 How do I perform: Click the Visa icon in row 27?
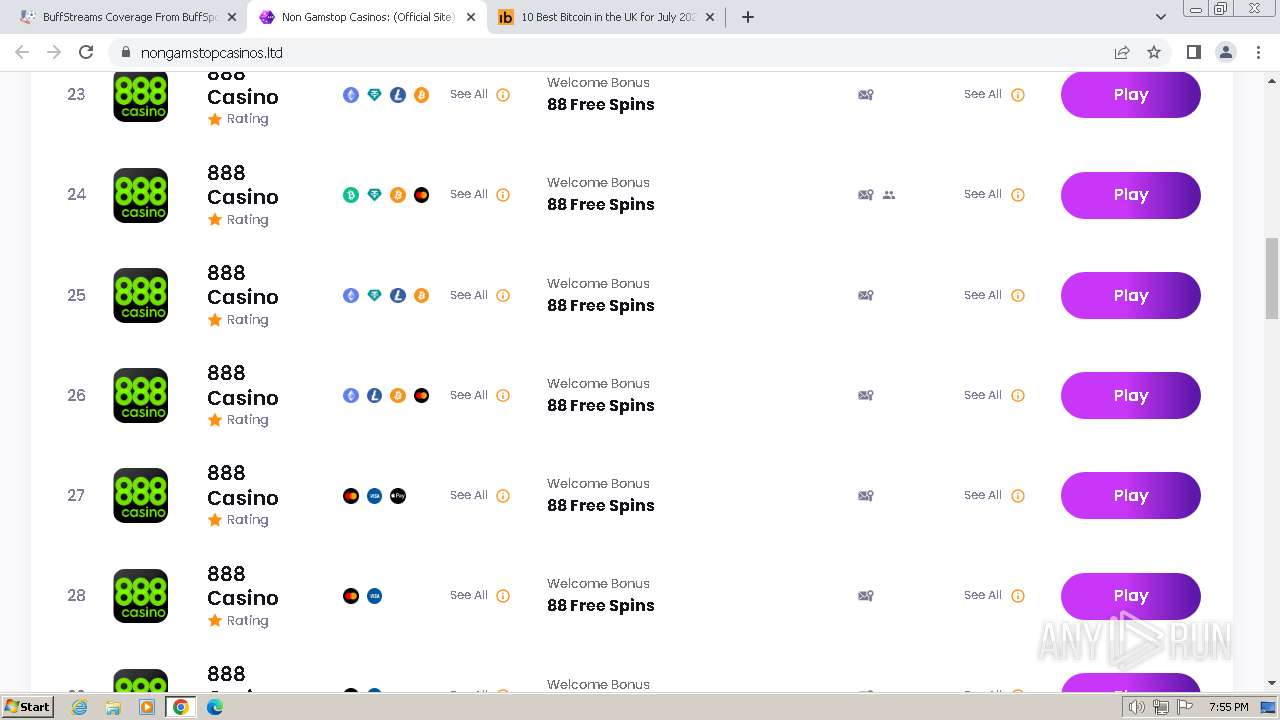point(374,495)
